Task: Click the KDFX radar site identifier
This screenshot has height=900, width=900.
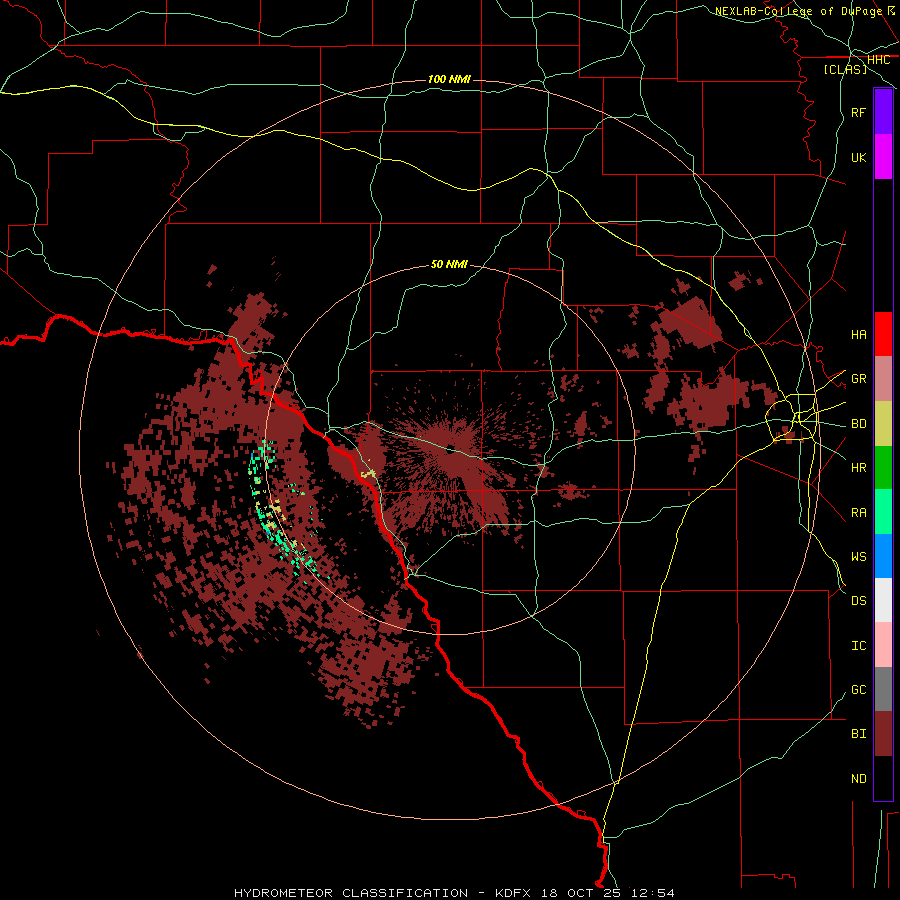Action: [x=513, y=893]
